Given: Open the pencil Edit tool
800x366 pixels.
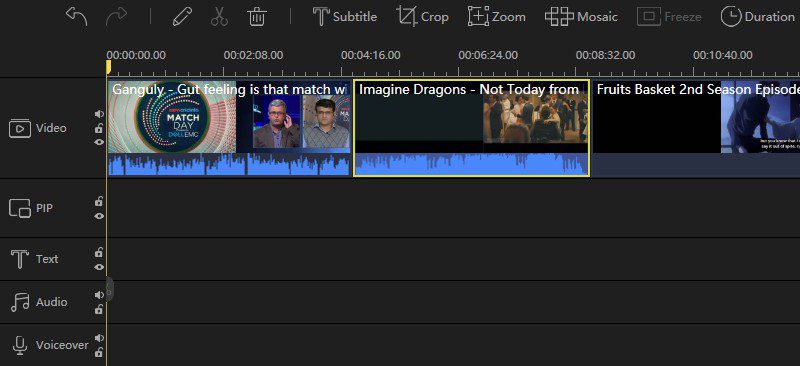Looking at the screenshot, I should pyautogui.click(x=182, y=17).
